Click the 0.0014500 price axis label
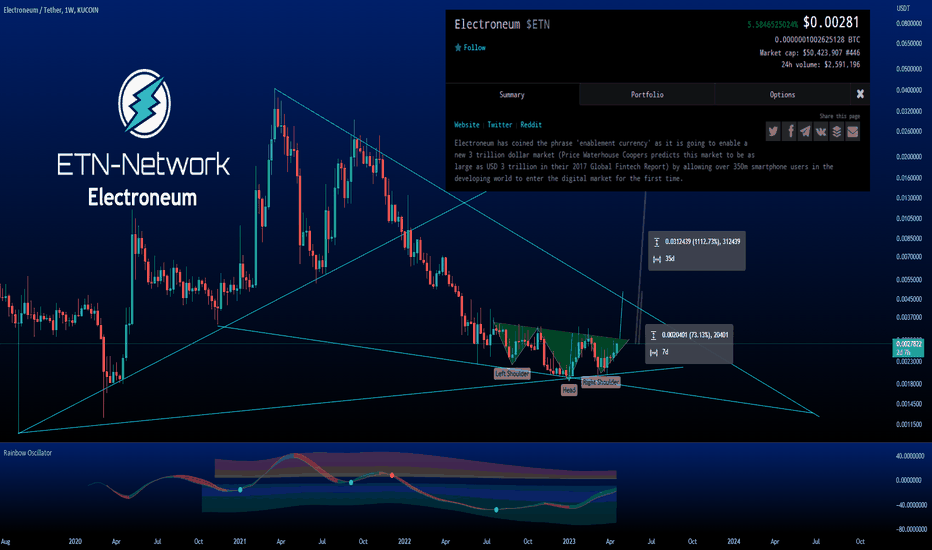932x550 pixels. tap(909, 404)
